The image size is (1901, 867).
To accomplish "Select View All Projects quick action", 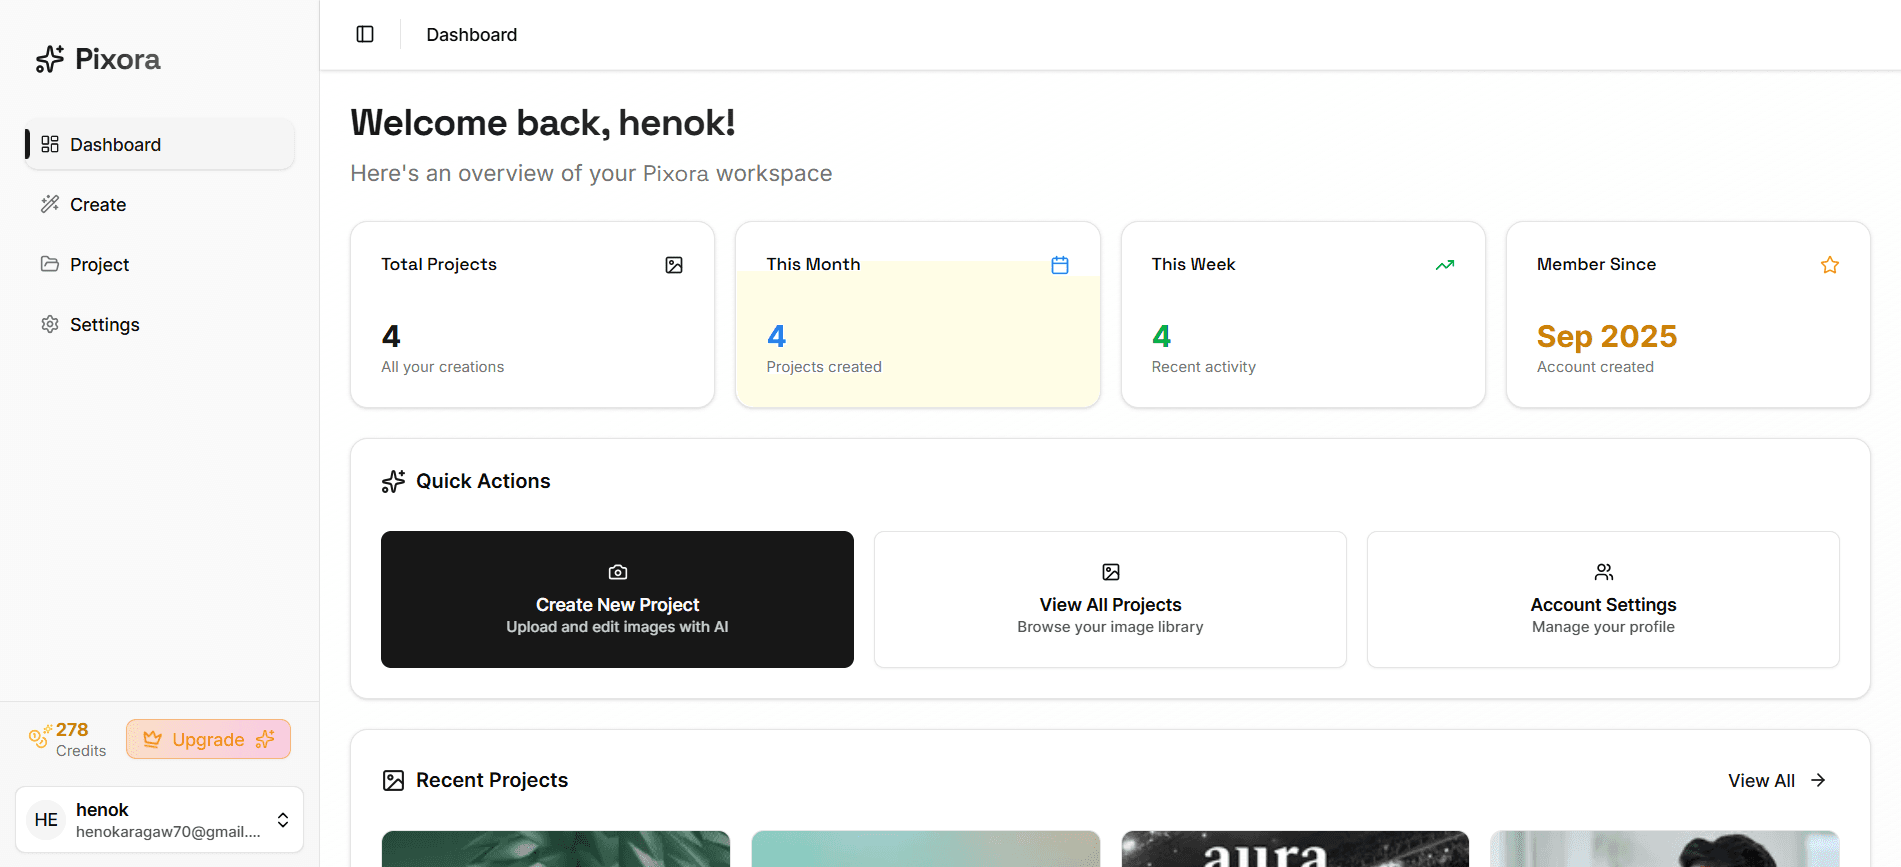I will (x=1110, y=600).
